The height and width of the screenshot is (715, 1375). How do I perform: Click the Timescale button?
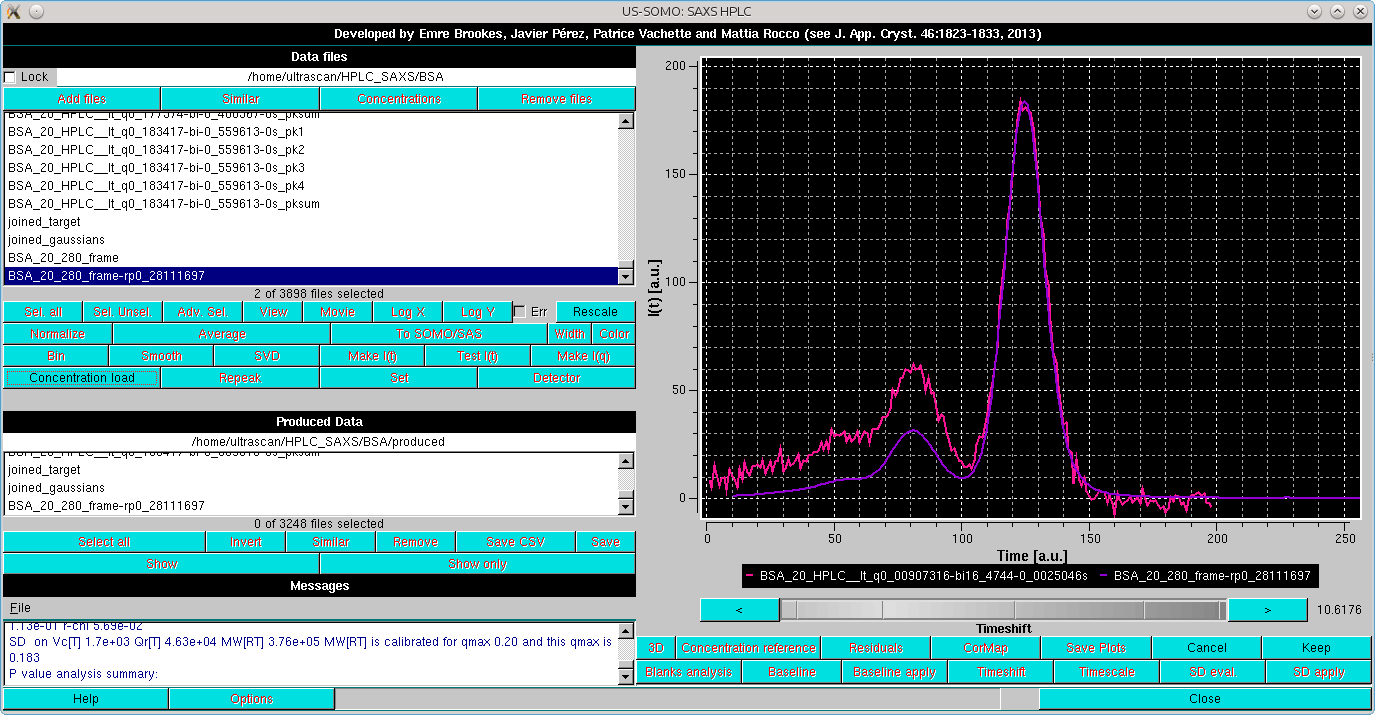[x=1107, y=672]
